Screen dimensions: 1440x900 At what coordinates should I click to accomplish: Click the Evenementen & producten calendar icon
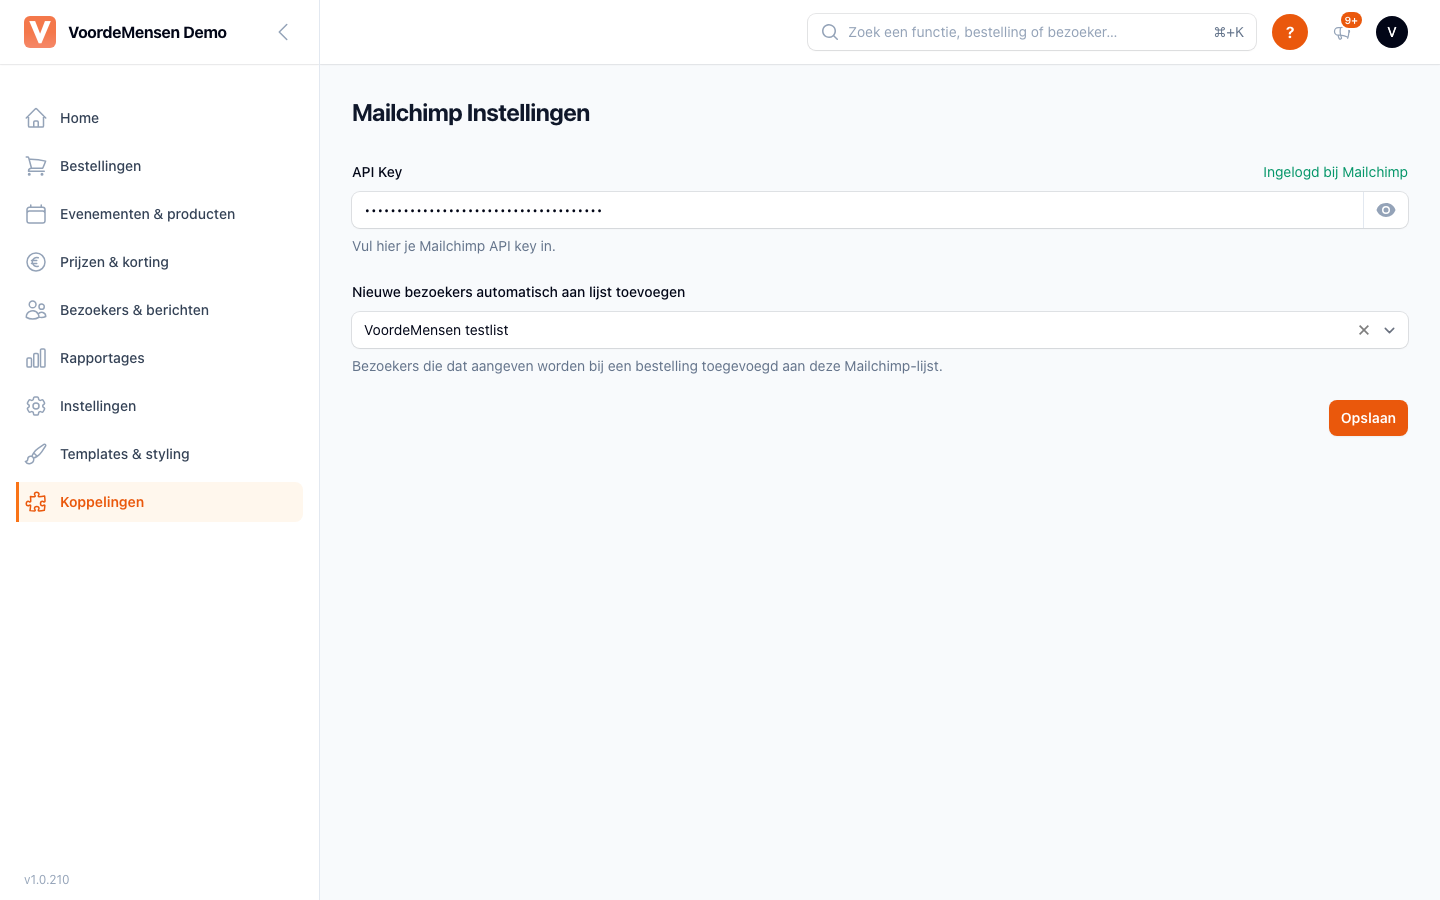coord(36,214)
